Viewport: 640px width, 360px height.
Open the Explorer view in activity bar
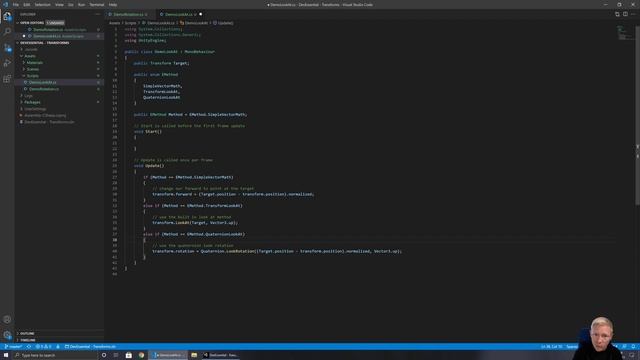coord(7,17)
